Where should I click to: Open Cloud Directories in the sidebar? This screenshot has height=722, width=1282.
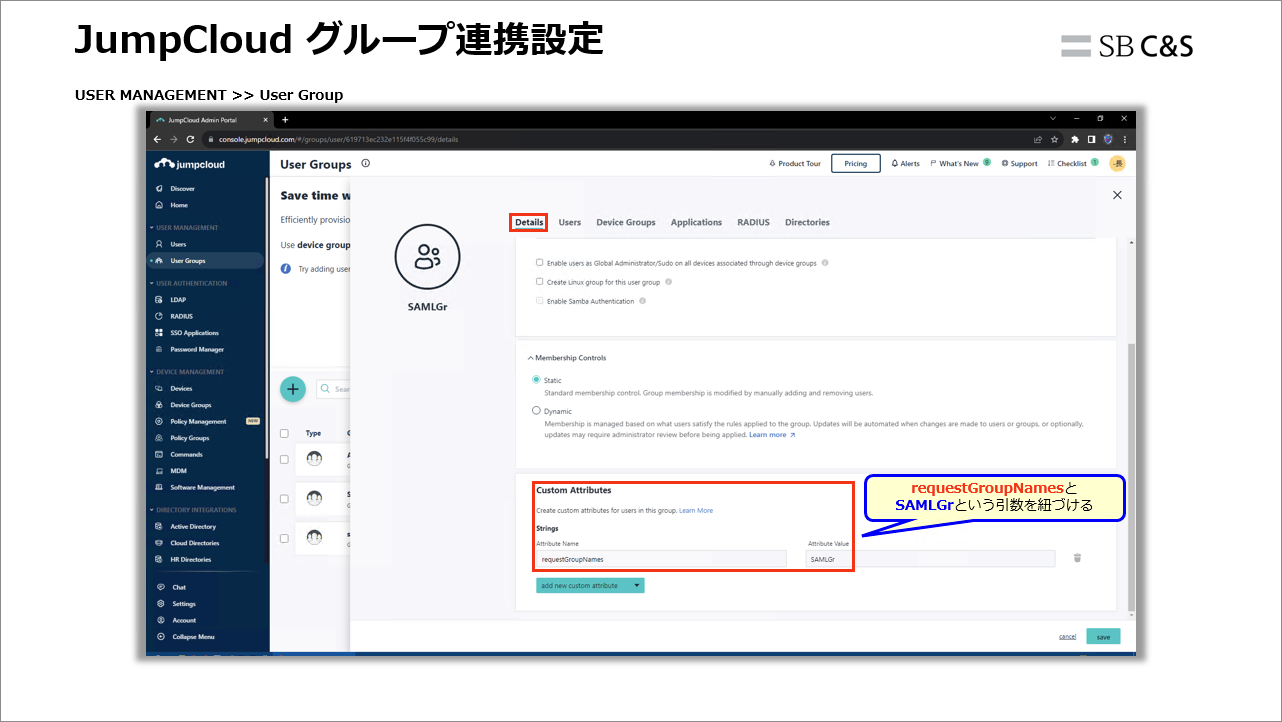194,543
